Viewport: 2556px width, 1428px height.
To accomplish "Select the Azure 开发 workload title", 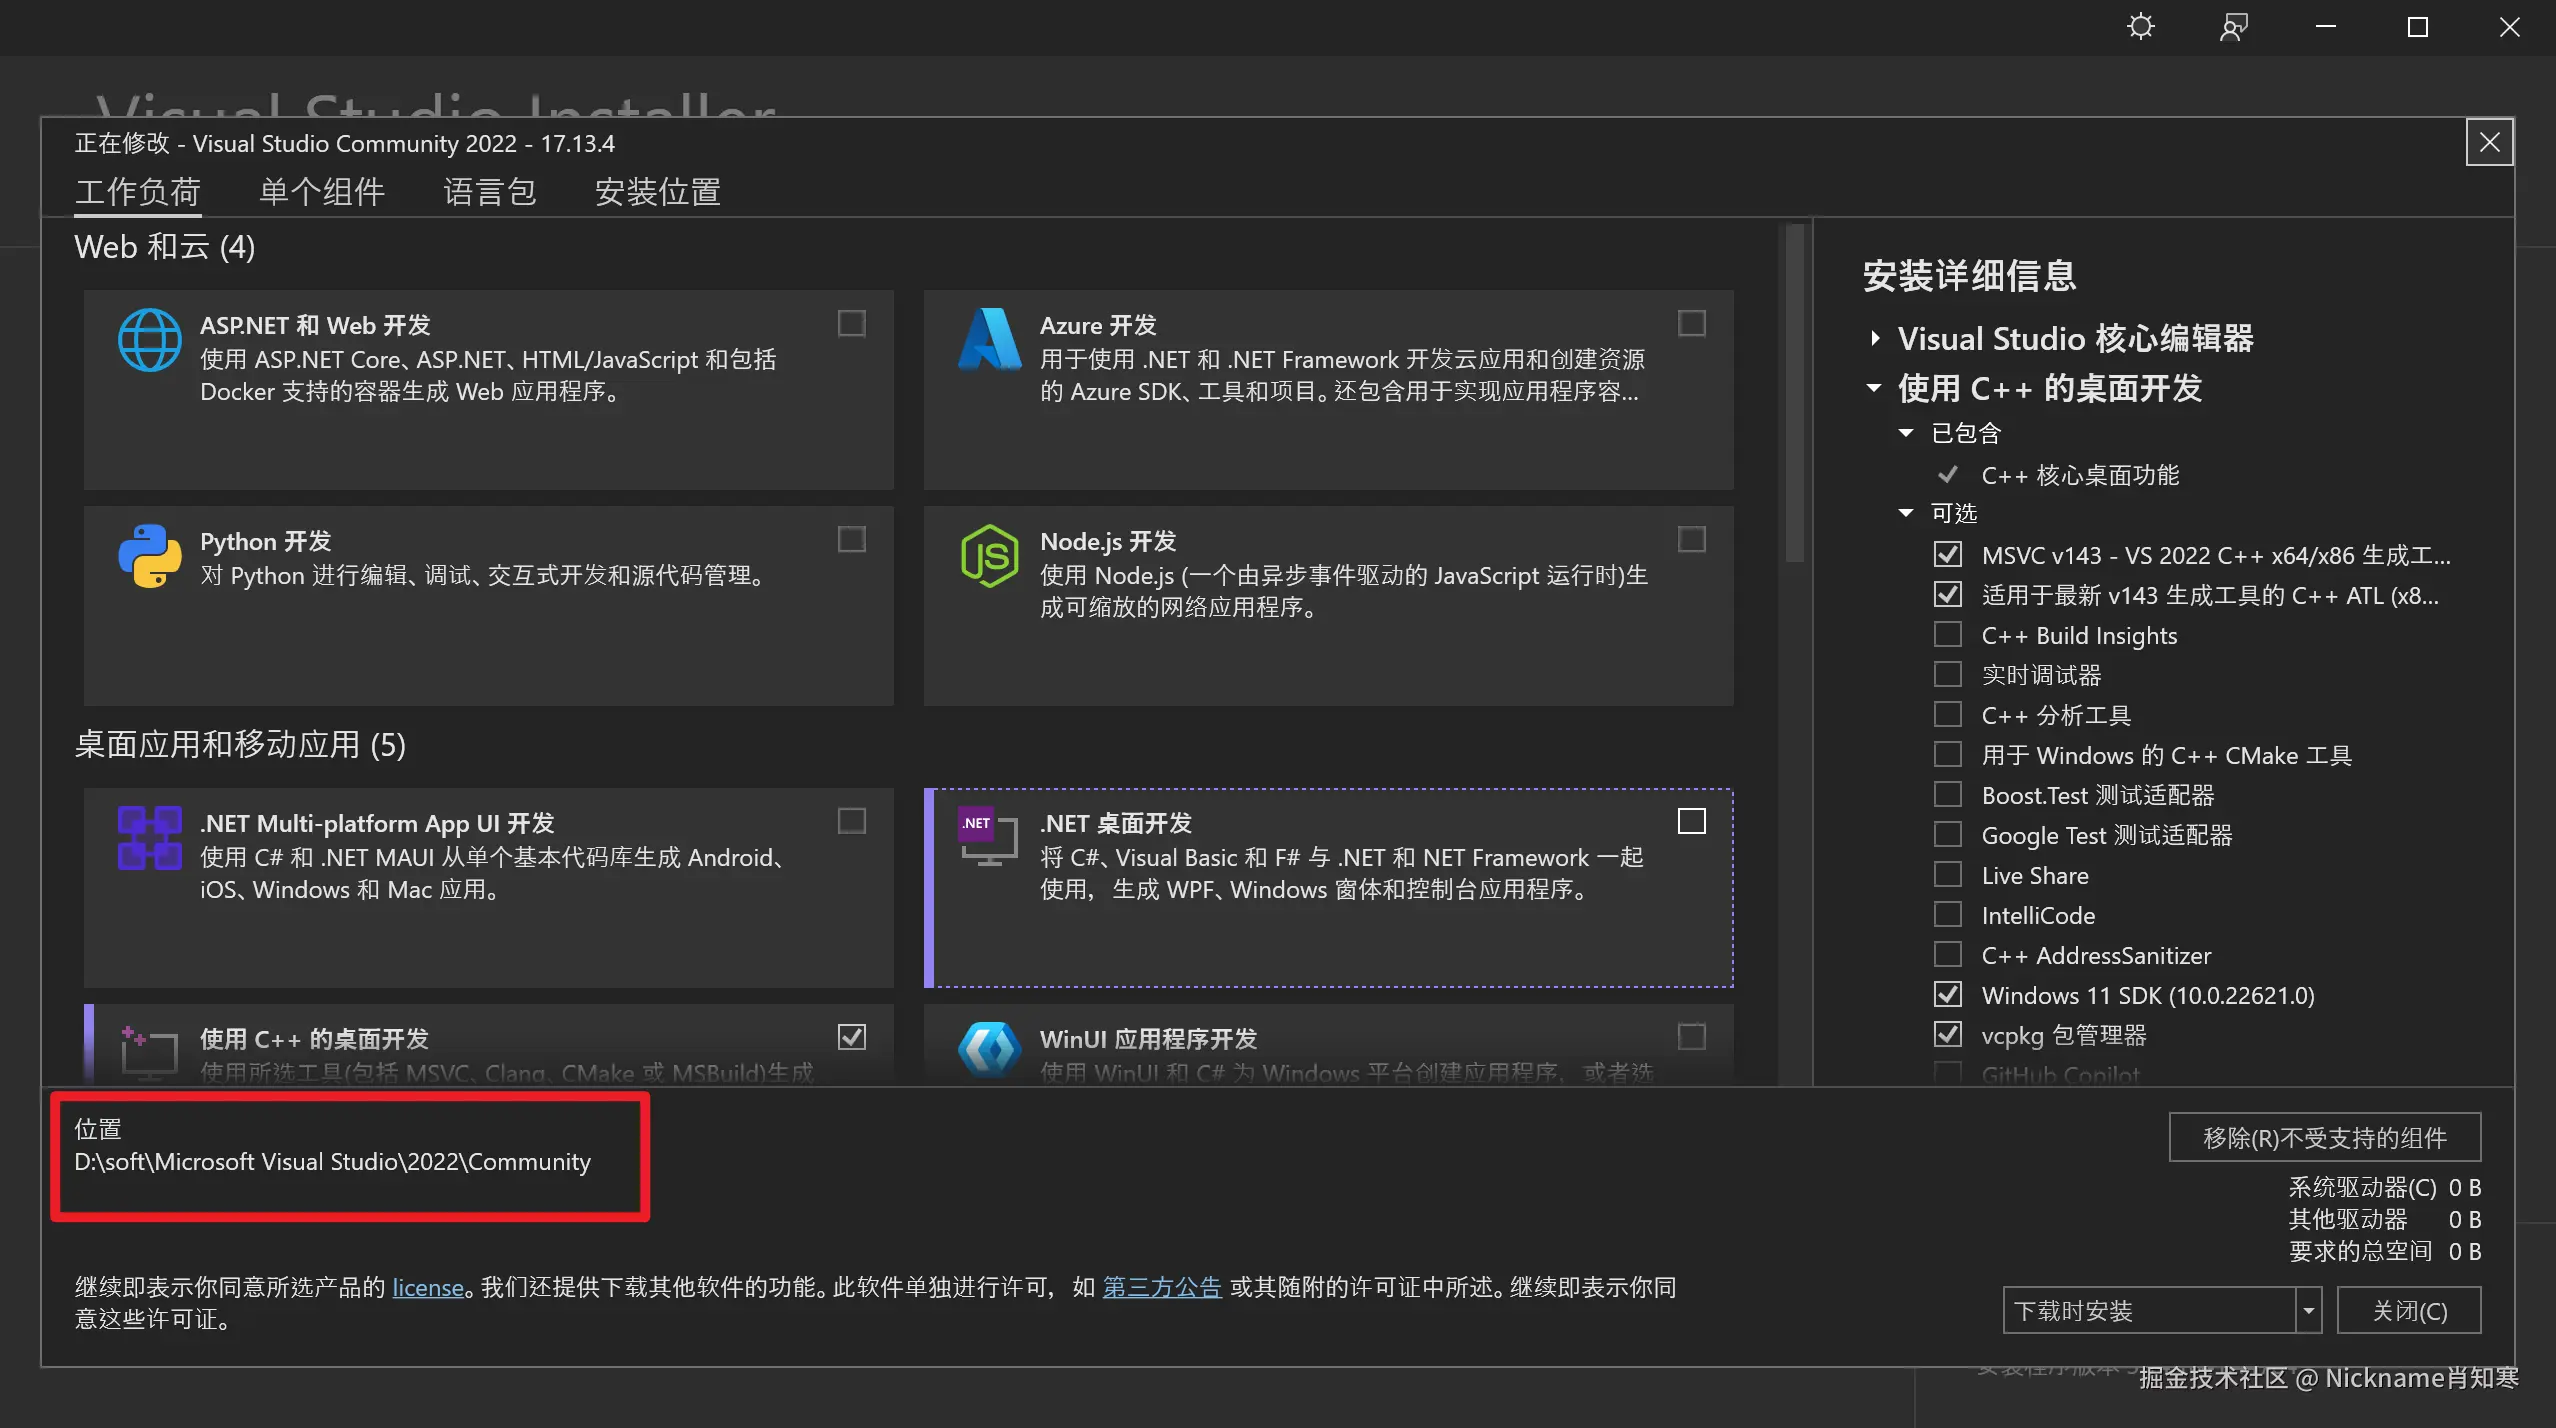I will 1098,325.
